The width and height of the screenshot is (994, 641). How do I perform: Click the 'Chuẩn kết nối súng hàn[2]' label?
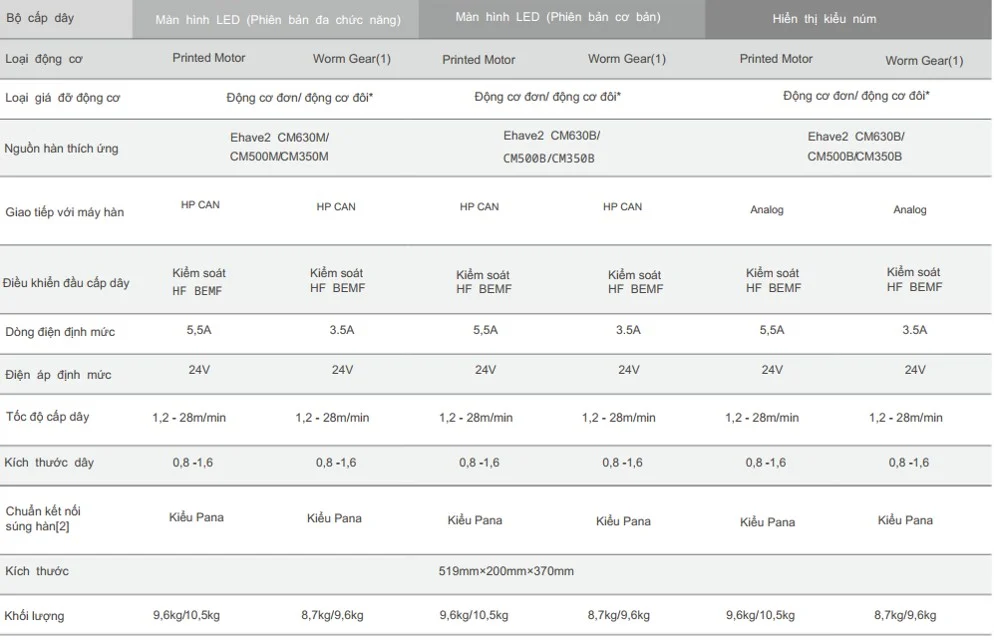(x=43, y=518)
